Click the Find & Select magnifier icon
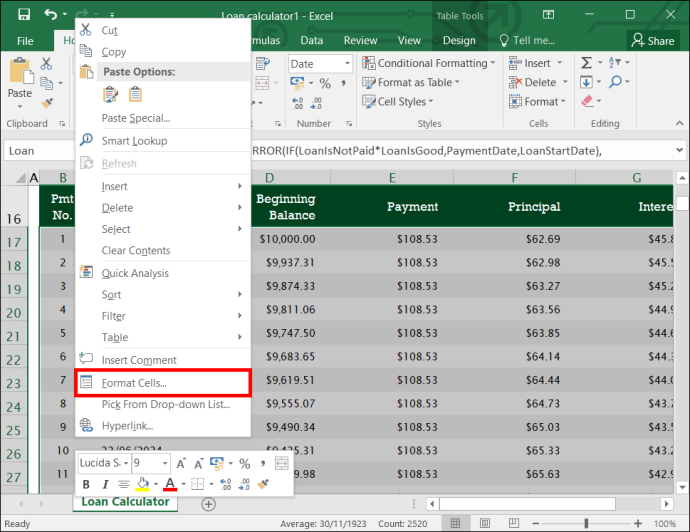 [615, 82]
